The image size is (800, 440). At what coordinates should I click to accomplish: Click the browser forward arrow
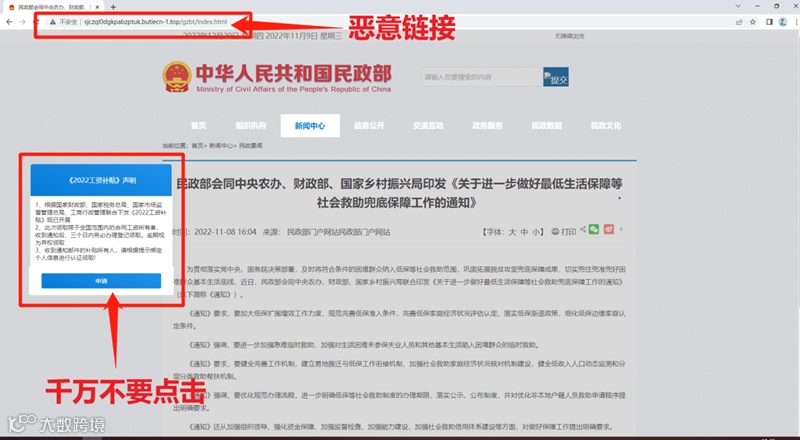22,22
